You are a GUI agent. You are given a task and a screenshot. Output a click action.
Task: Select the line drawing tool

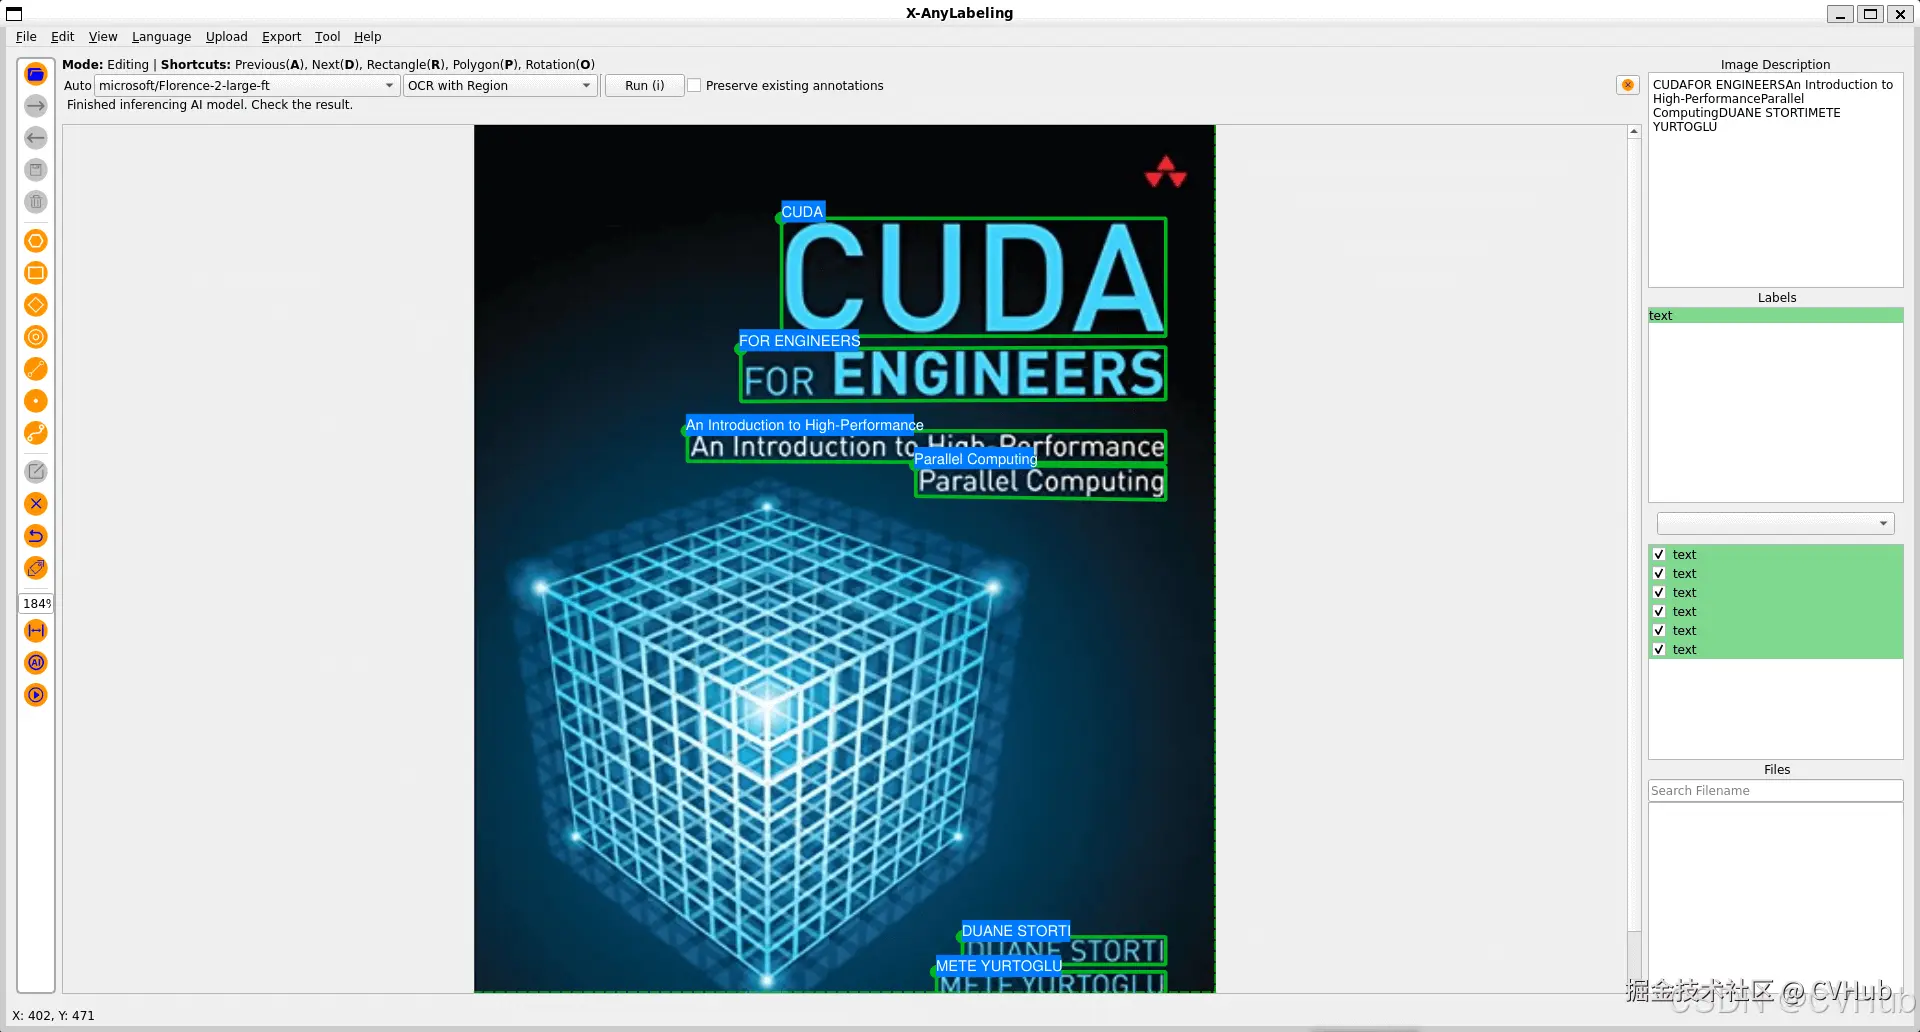click(x=36, y=369)
